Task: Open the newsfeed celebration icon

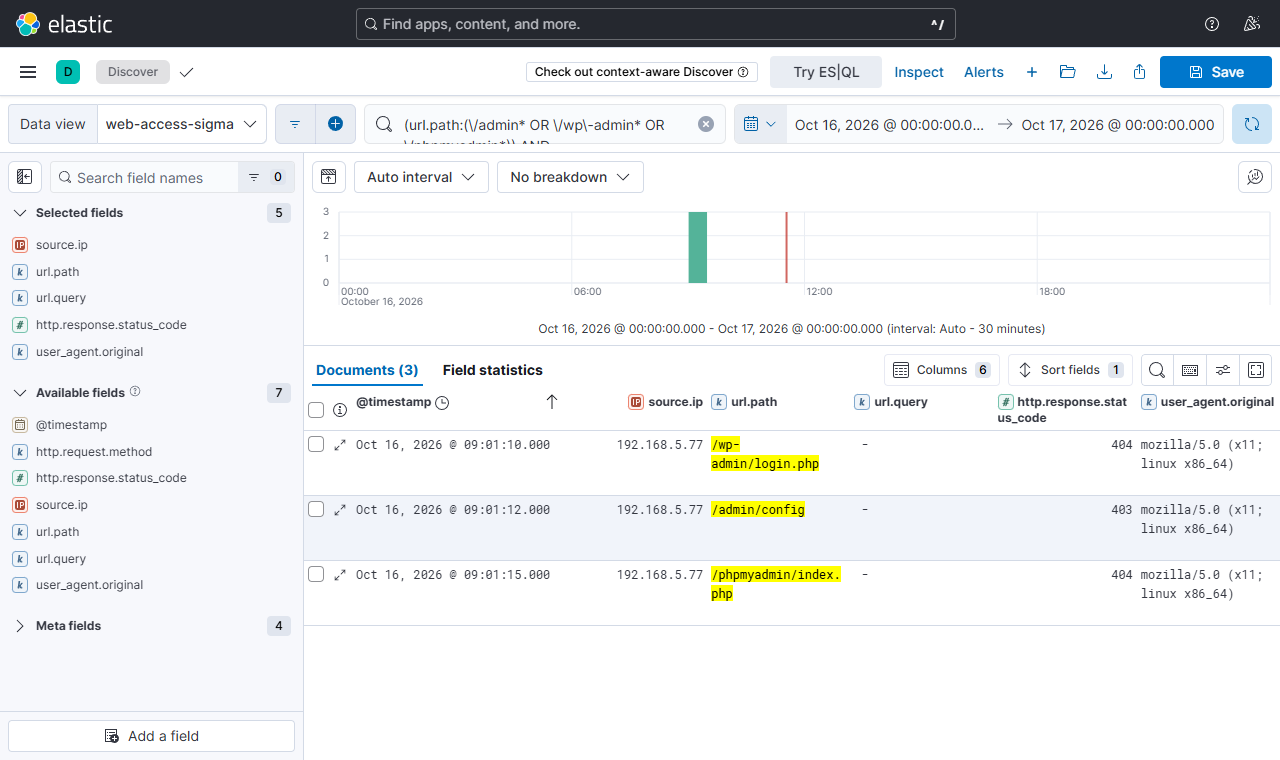Action: coord(1251,24)
